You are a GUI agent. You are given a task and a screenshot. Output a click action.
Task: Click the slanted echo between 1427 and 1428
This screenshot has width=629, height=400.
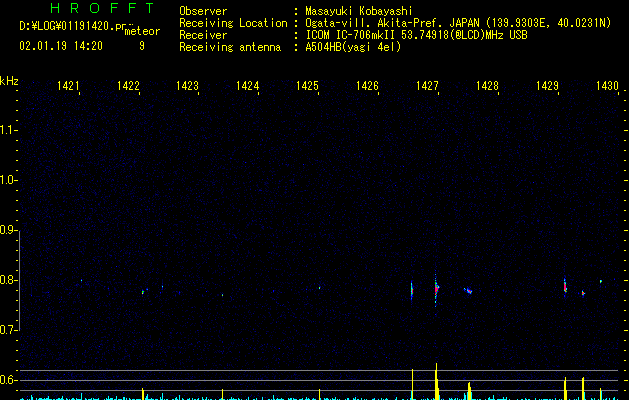pyautogui.click(x=468, y=290)
